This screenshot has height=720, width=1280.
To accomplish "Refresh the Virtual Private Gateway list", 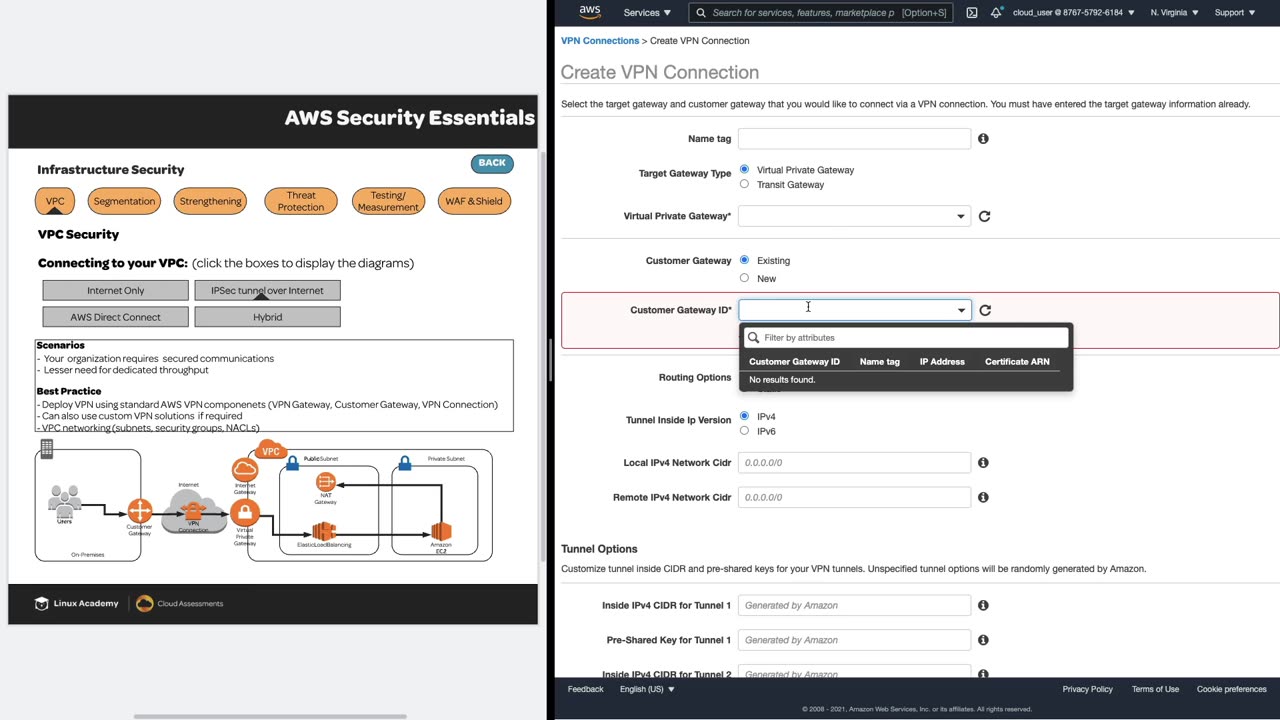I will (984, 216).
